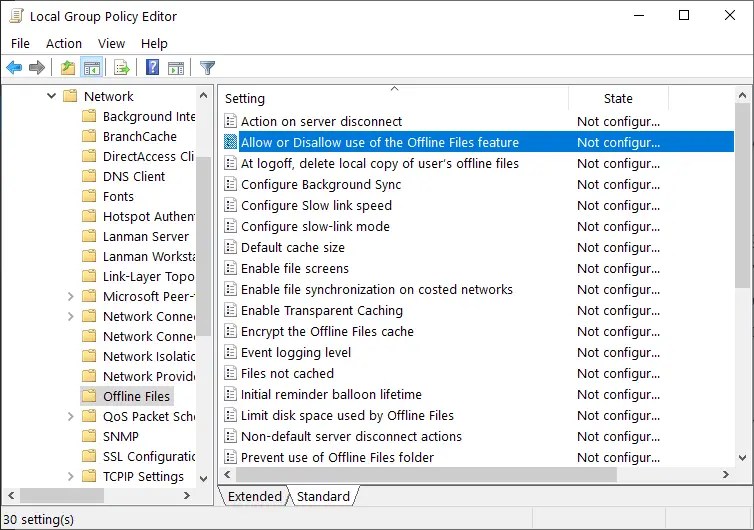Open the View menu
Screen dimensions: 754x530
111,44
